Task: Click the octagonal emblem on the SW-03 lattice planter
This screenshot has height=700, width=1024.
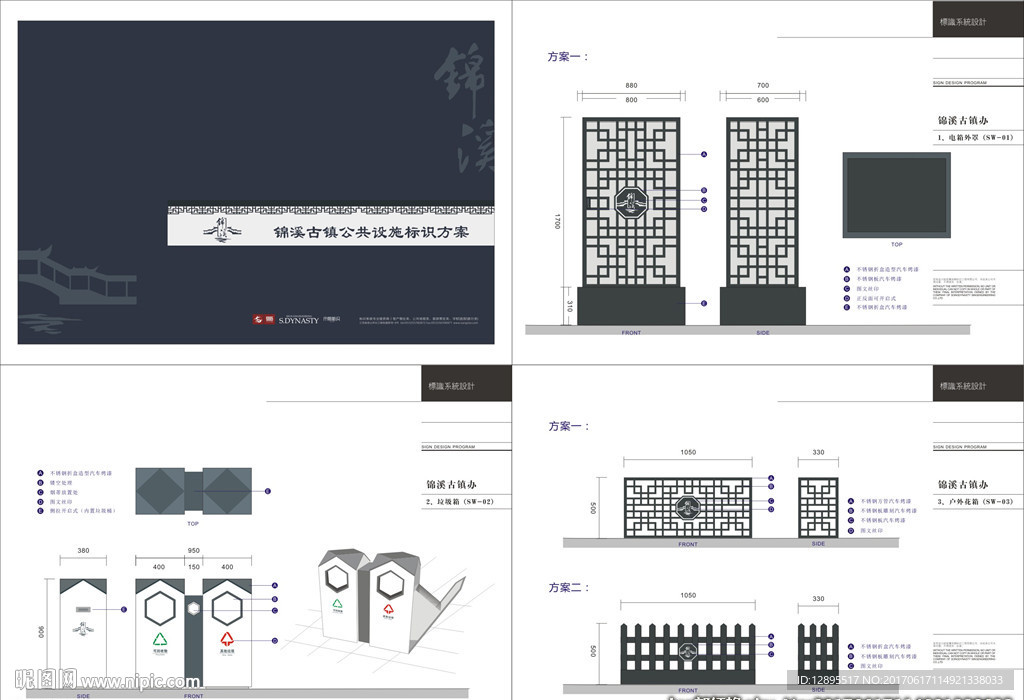Action: (x=687, y=507)
